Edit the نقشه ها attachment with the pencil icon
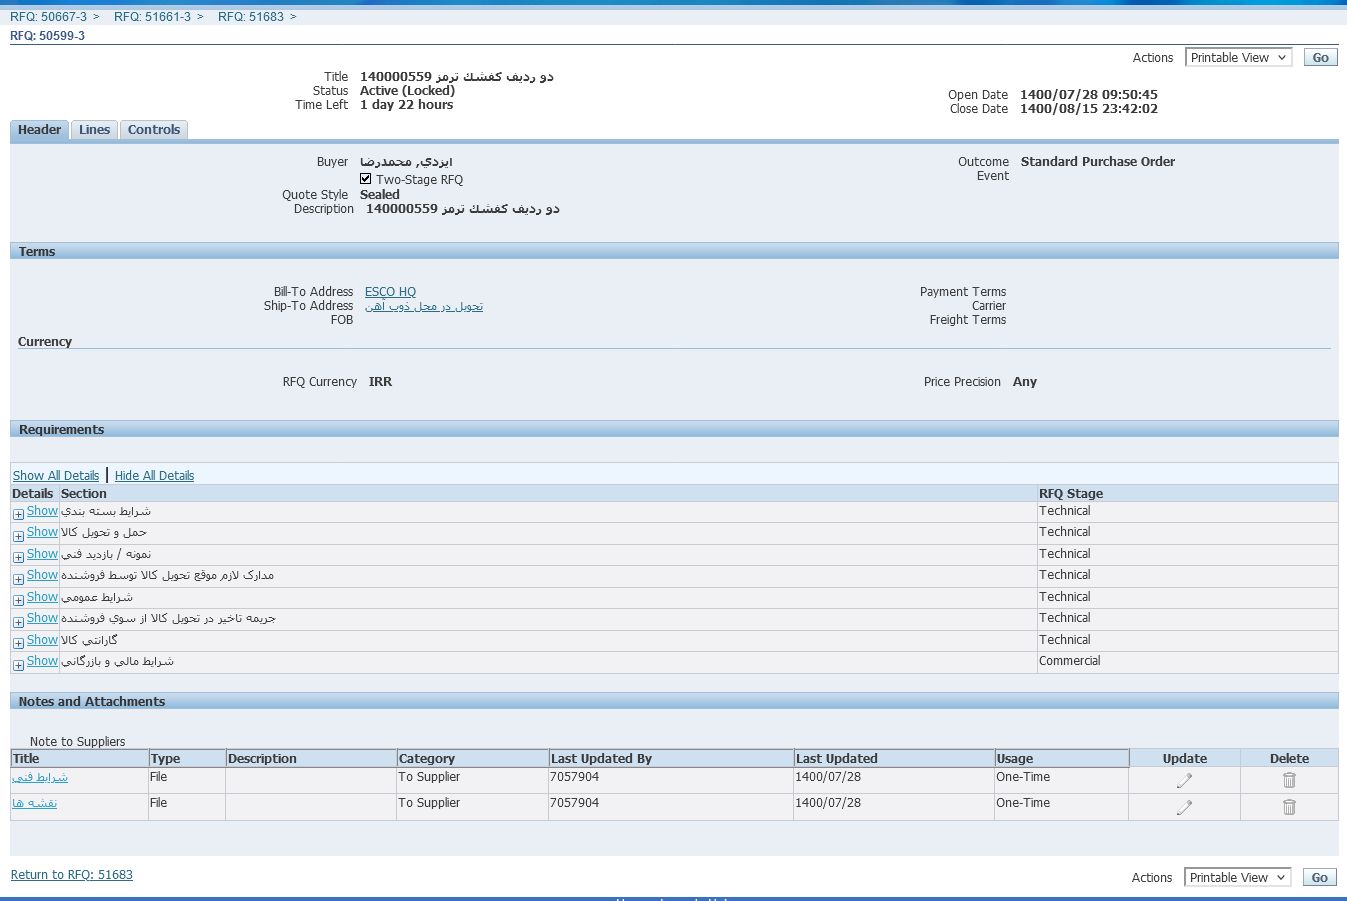The image size is (1347, 901). click(1184, 807)
